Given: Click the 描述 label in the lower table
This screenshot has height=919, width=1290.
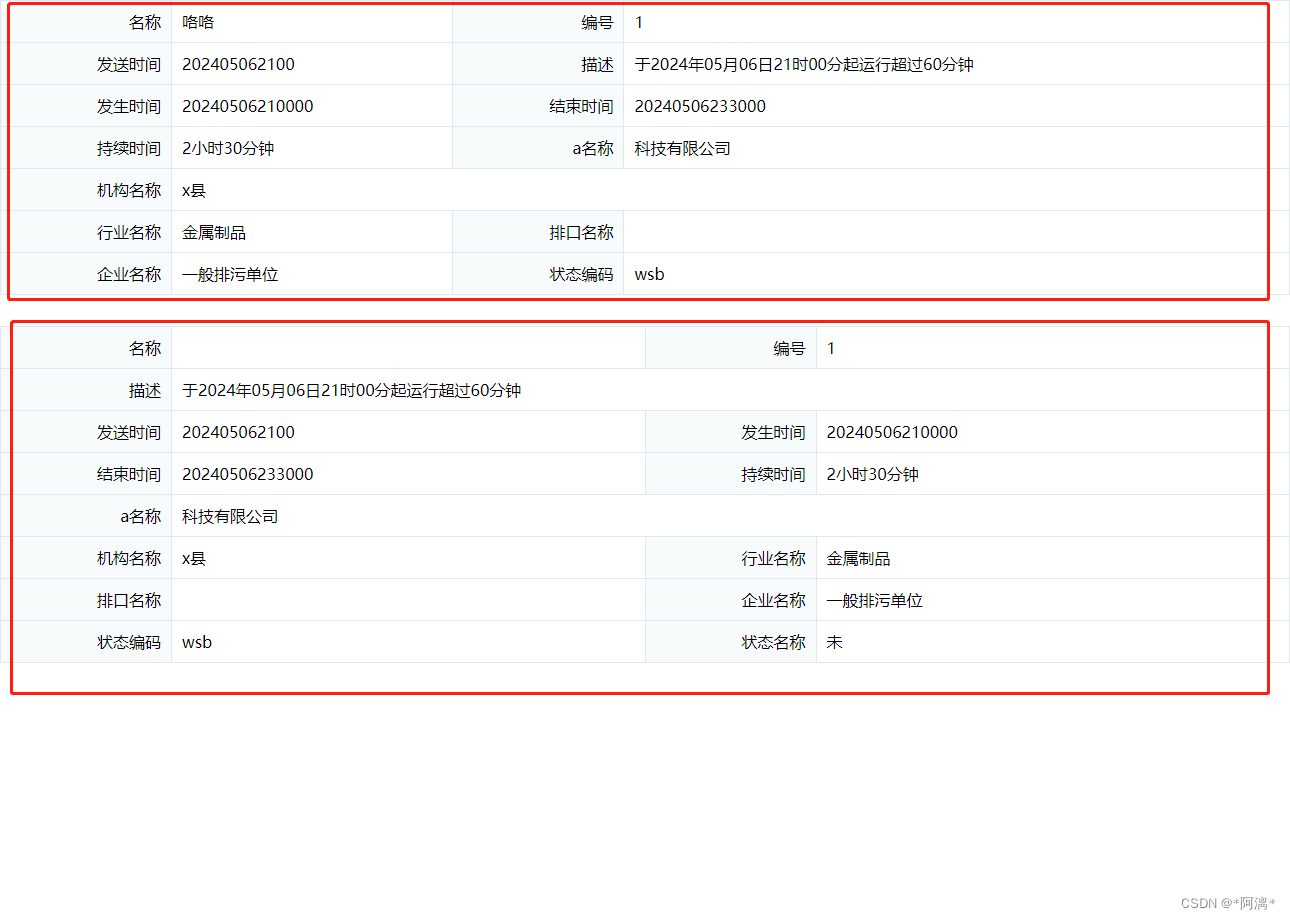Looking at the screenshot, I should point(145,390).
